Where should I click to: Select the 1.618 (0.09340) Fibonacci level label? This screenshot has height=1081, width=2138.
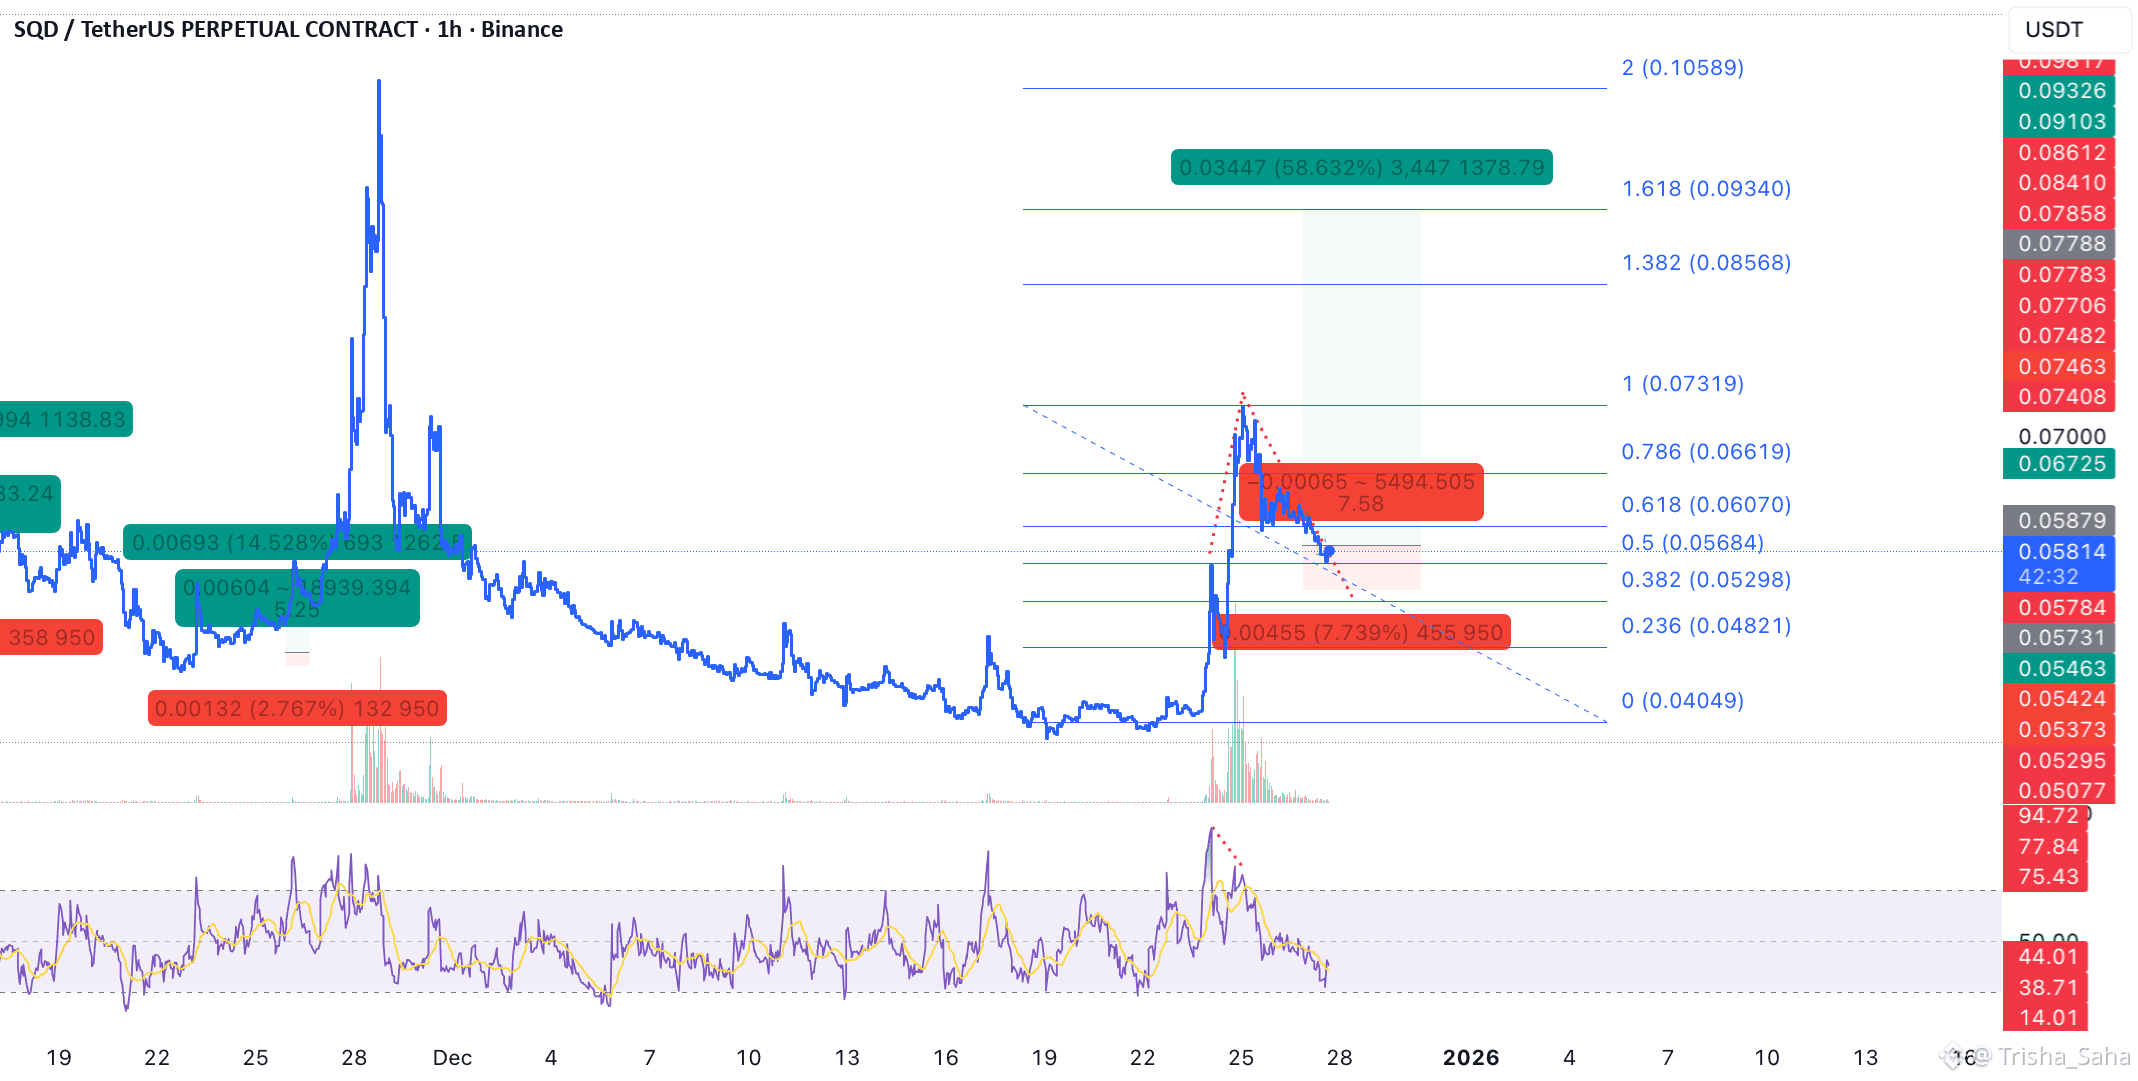coord(1706,189)
